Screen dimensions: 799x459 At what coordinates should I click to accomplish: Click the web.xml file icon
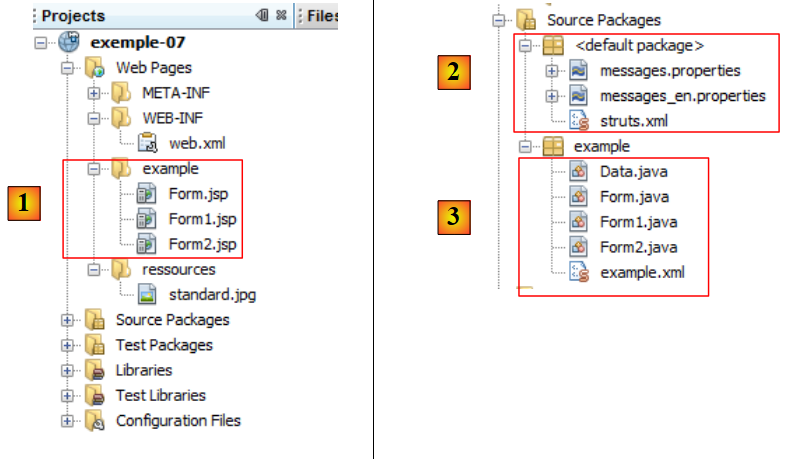pyautogui.click(x=146, y=144)
